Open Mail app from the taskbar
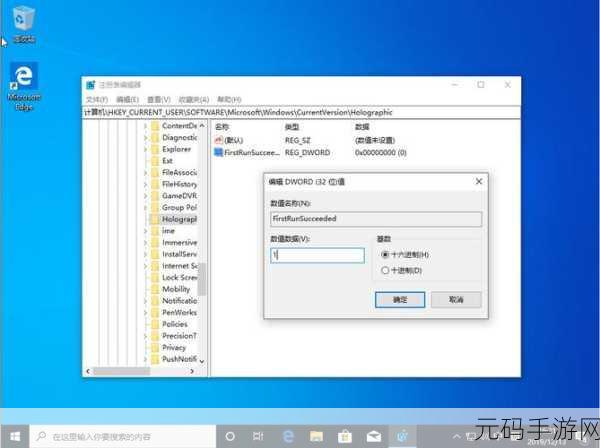Image resolution: width=600 pixels, height=448 pixels. click(373, 436)
